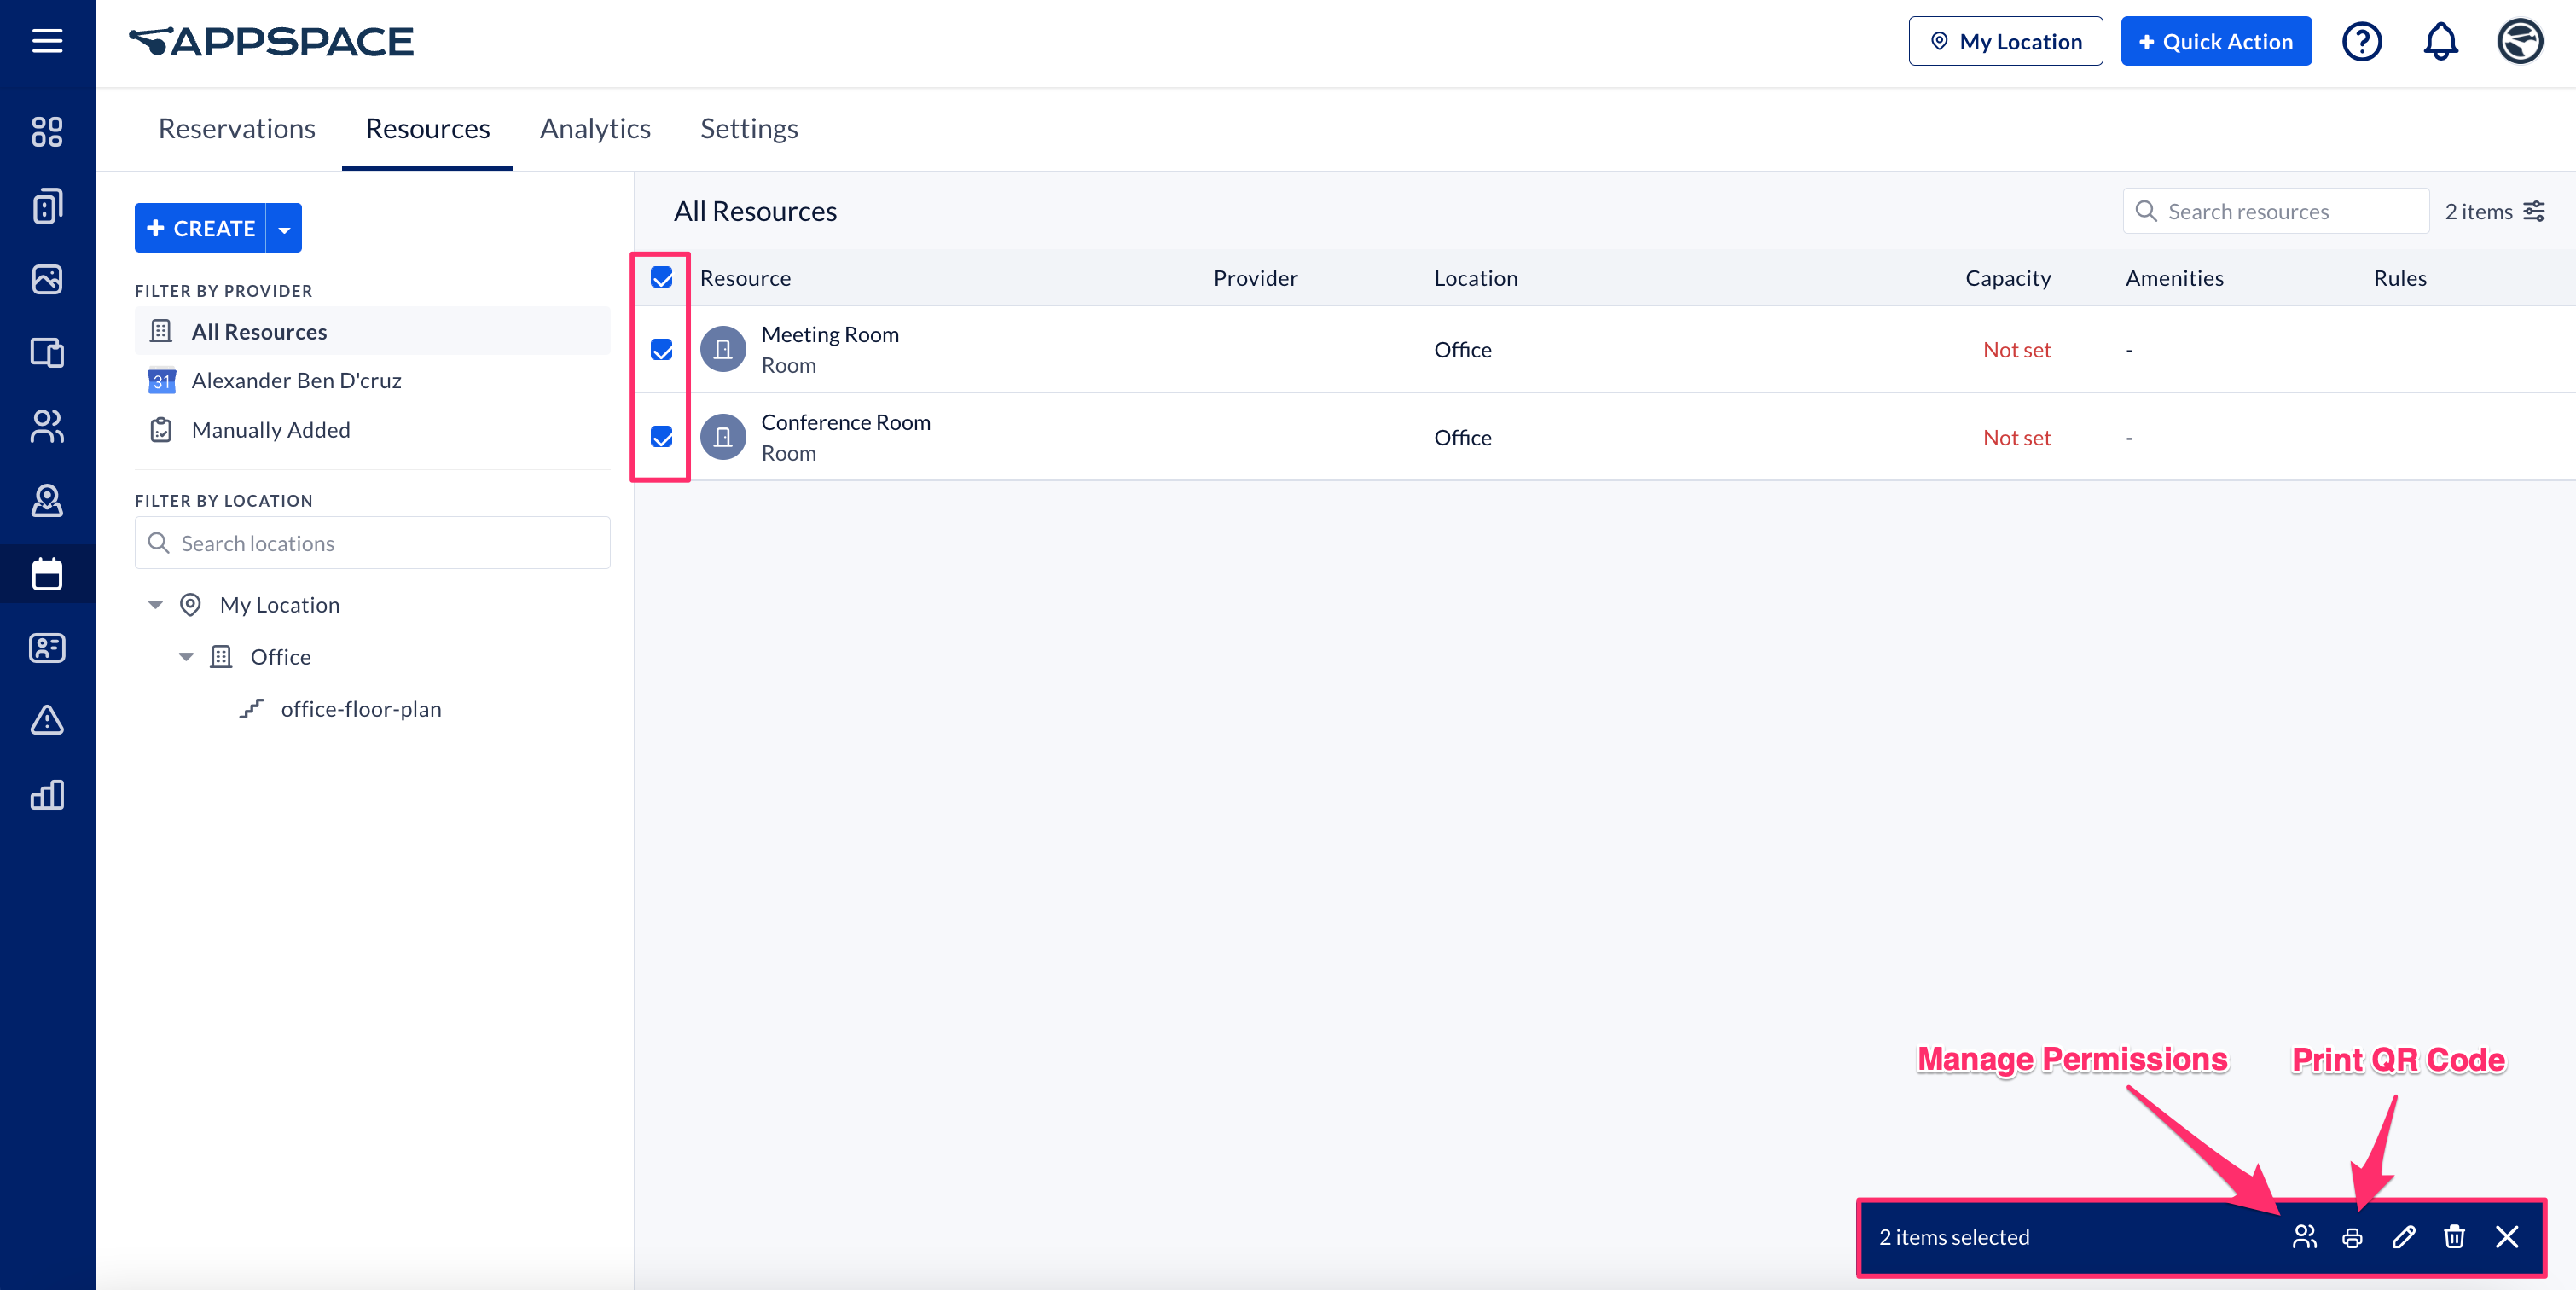Click the edit pencil icon in selection bar
Screen dimensions: 2576x1290
[x=2404, y=1237]
